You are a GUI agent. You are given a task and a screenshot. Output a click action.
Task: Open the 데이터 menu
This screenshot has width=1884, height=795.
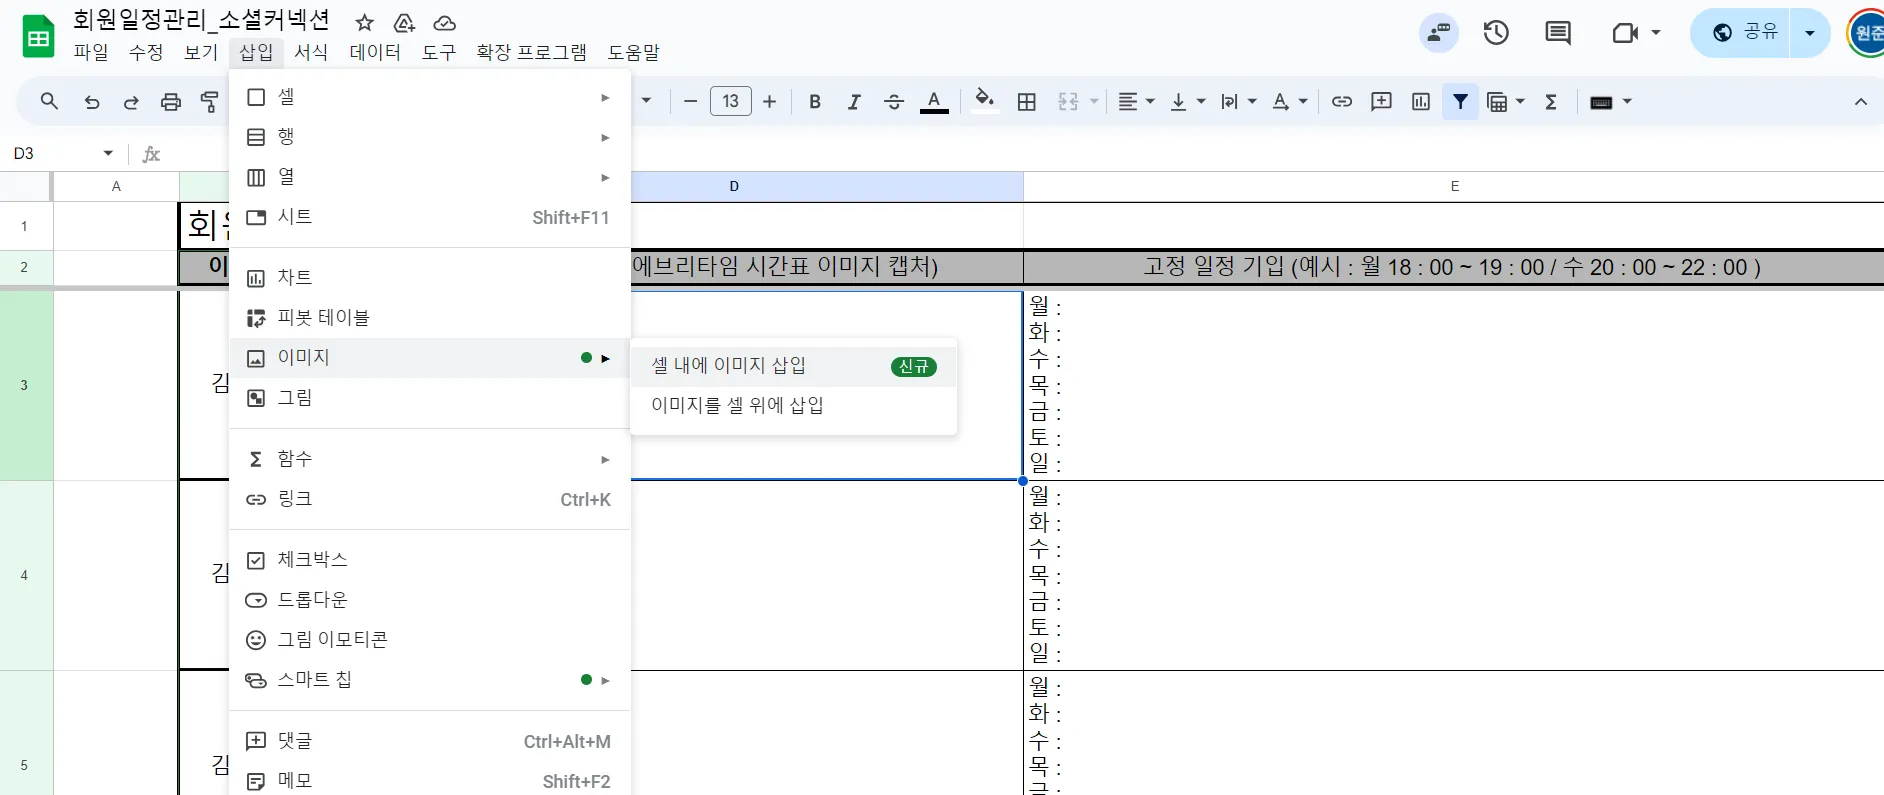(375, 52)
